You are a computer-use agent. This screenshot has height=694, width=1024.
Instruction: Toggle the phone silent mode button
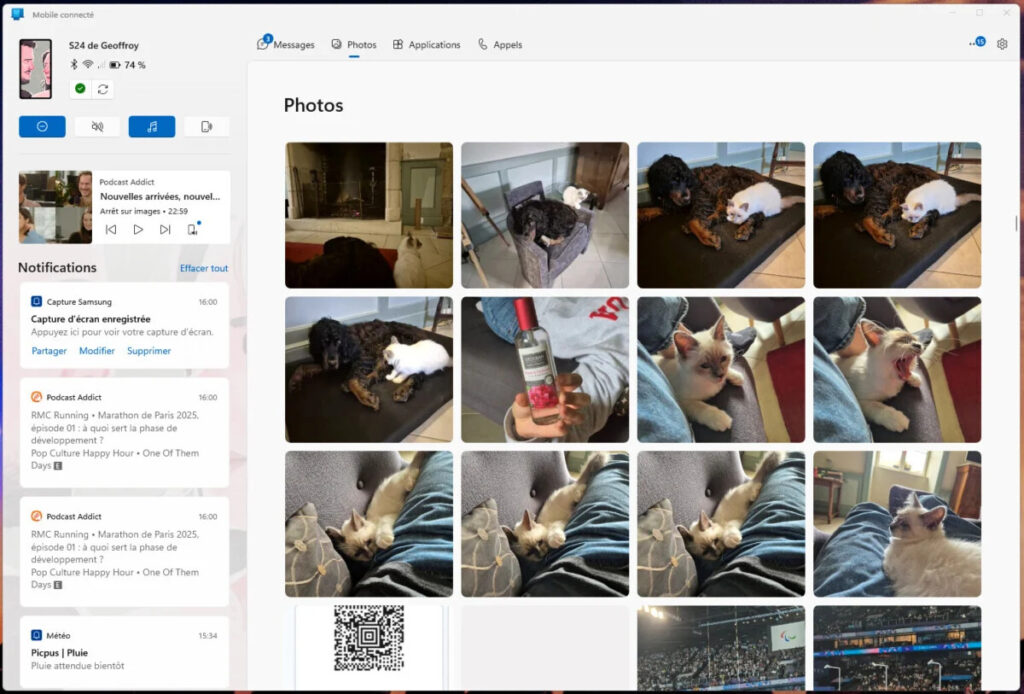(x=97, y=127)
